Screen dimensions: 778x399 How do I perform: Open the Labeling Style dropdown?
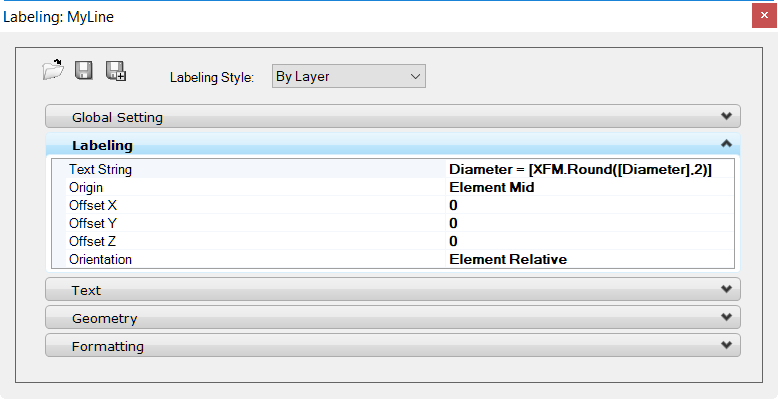(348, 76)
